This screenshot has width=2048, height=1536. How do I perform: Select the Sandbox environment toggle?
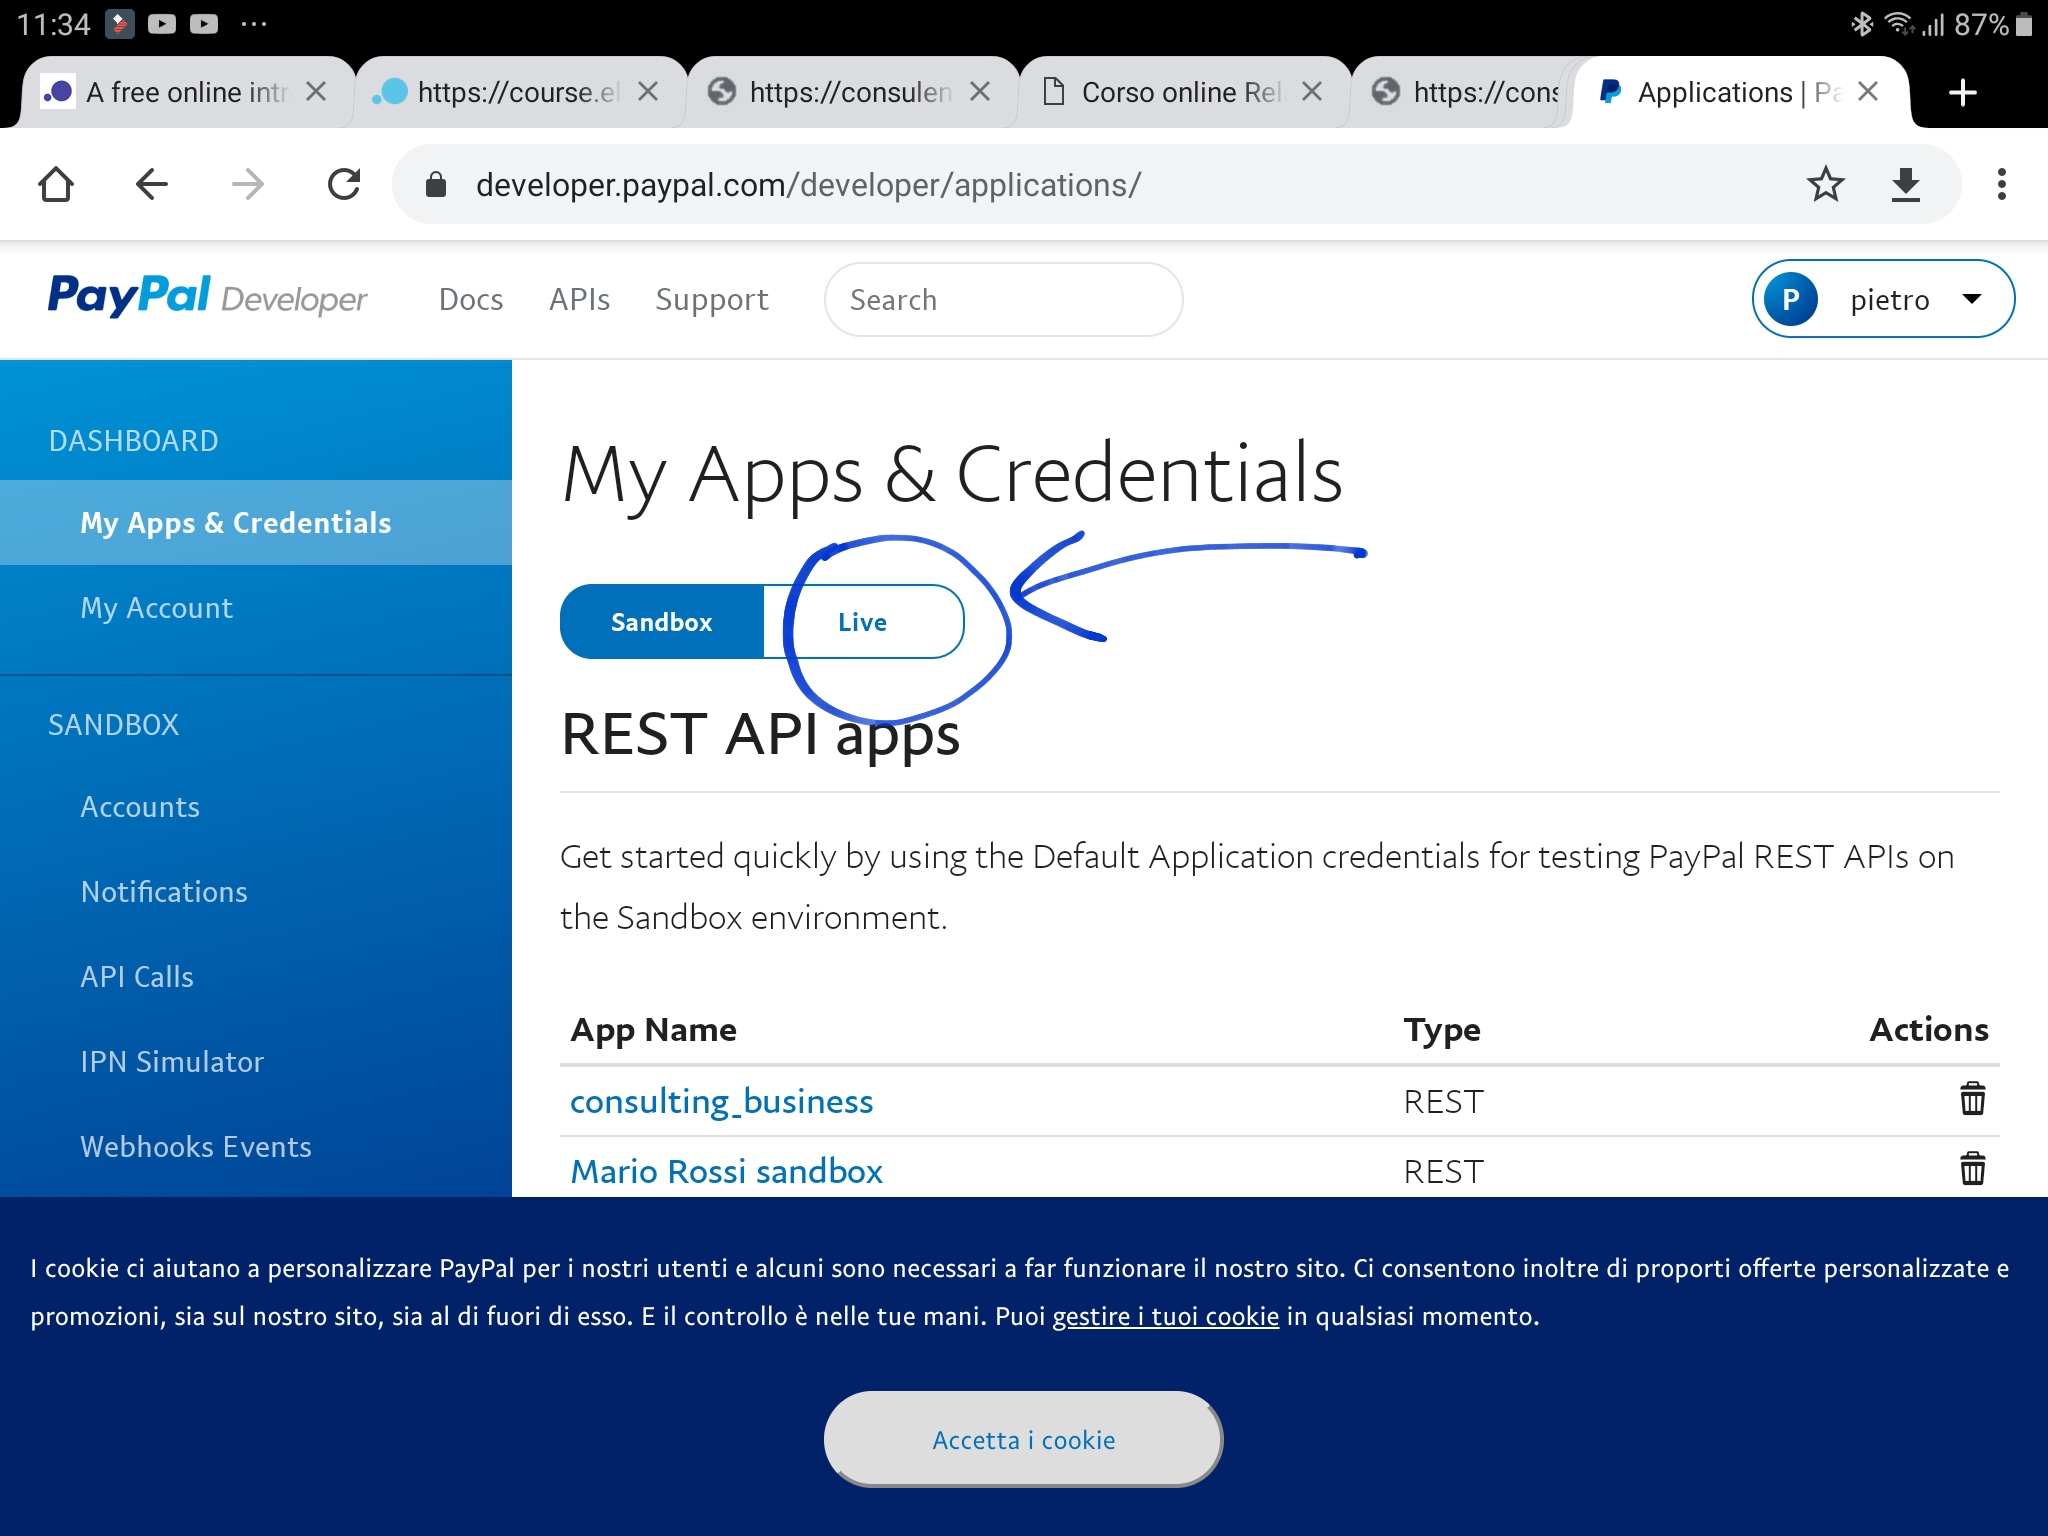pyautogui.click(x=662, y=622)
